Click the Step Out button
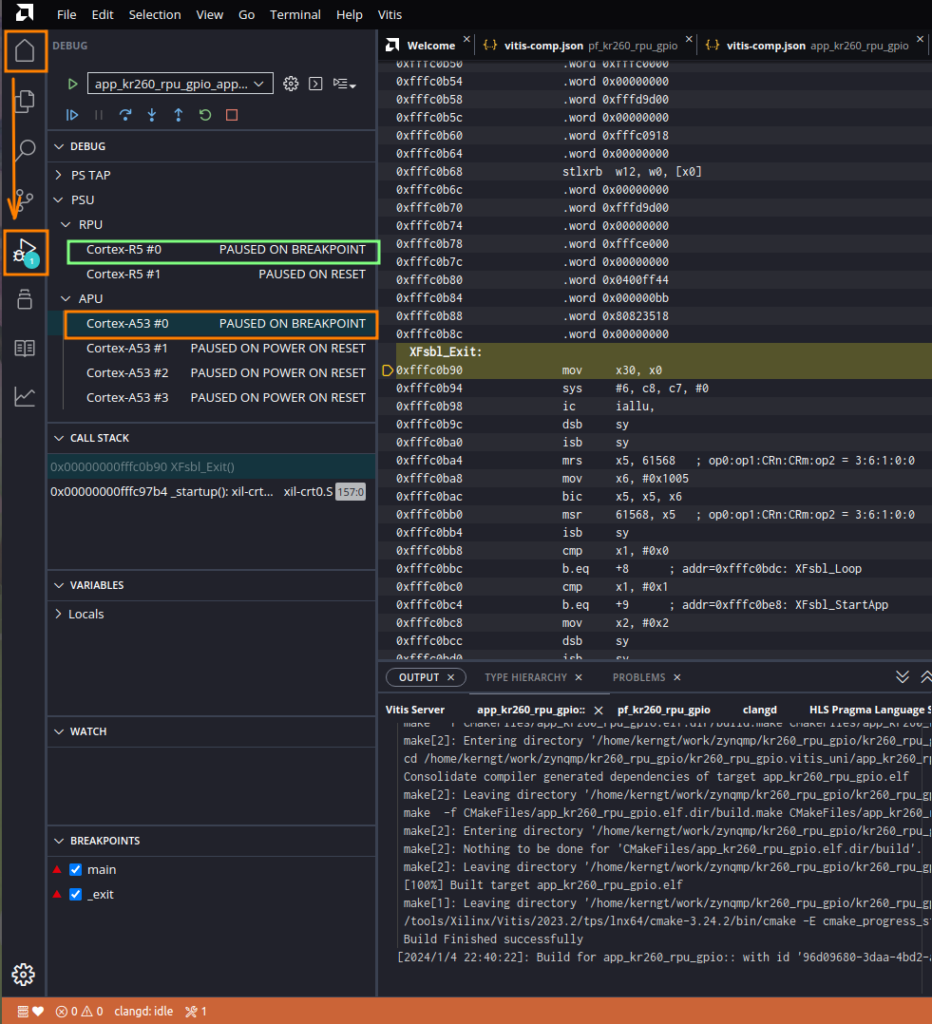 178,115
